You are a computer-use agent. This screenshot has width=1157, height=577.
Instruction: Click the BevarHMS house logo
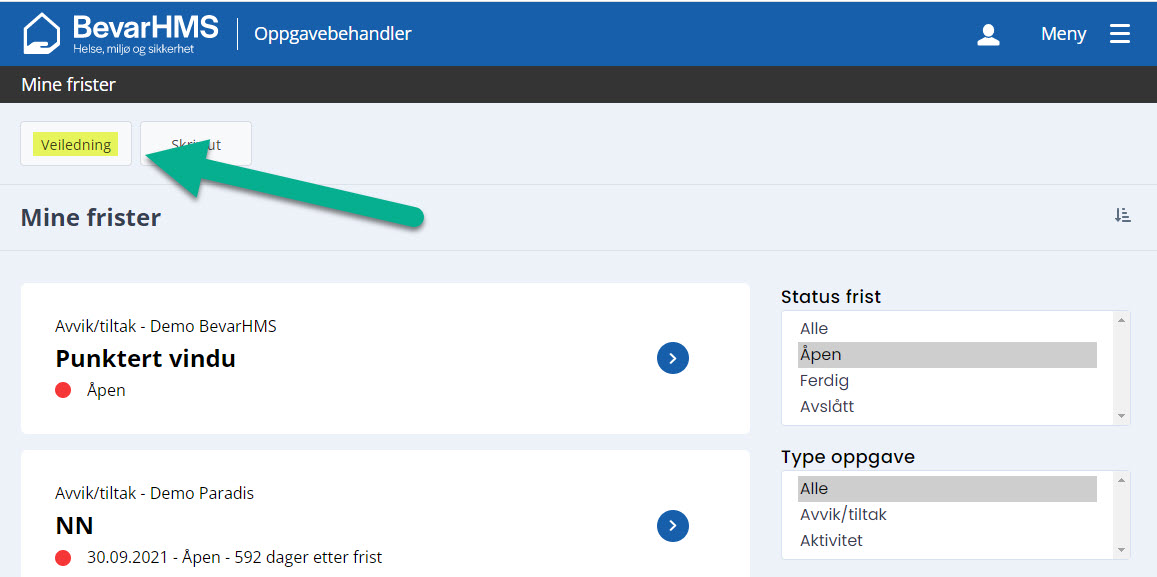click(42, 33)
